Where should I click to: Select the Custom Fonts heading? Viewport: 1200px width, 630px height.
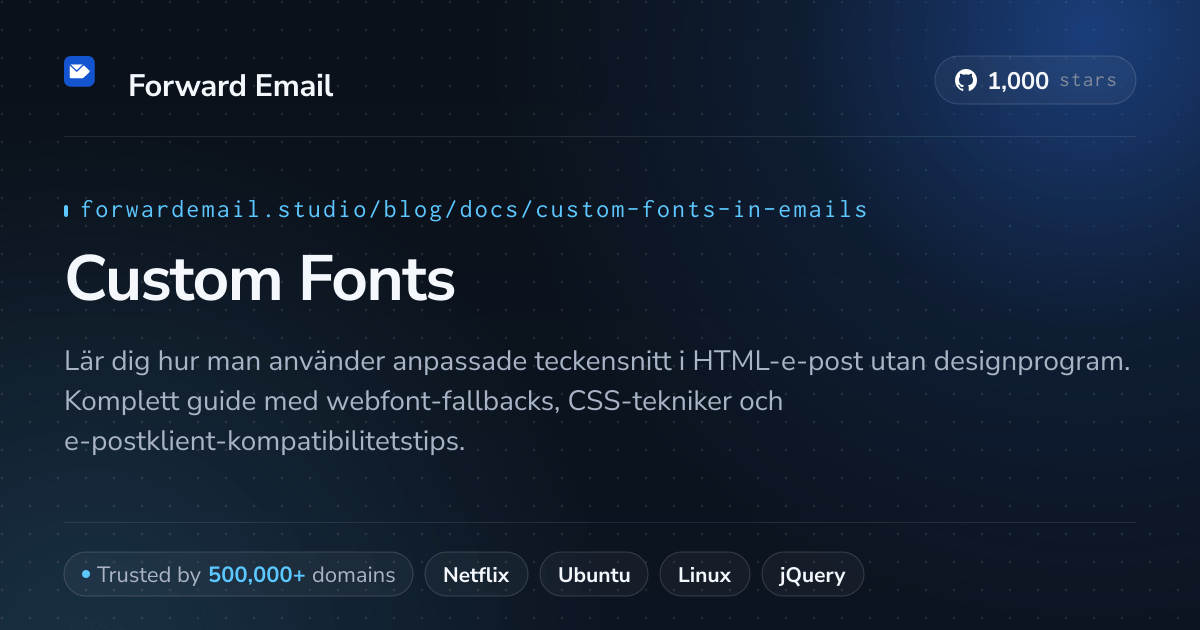point(260,278)
